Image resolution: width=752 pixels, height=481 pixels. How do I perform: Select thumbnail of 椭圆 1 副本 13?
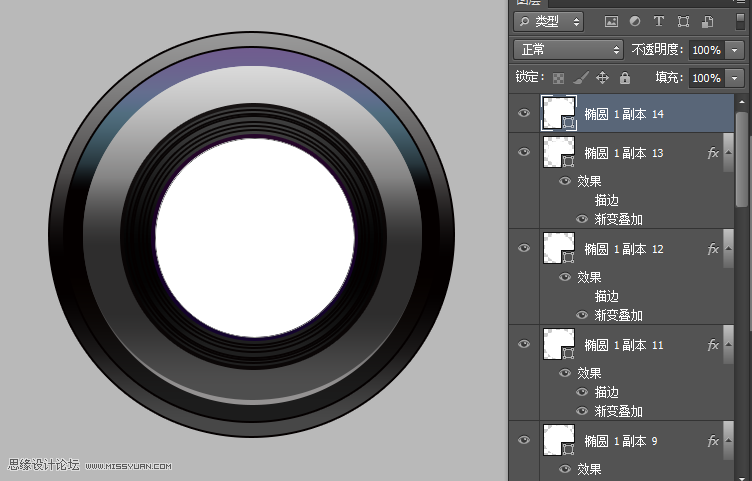pos(559,153)
